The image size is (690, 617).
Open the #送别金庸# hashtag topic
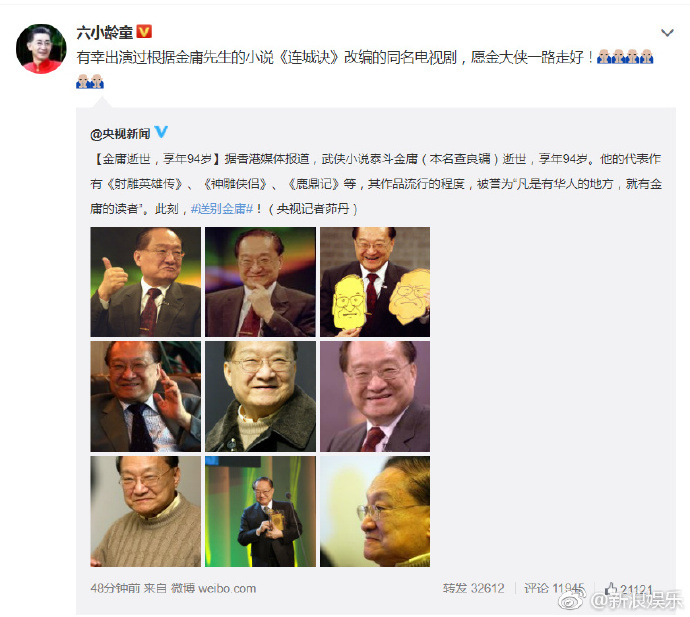tap(222, 209)
